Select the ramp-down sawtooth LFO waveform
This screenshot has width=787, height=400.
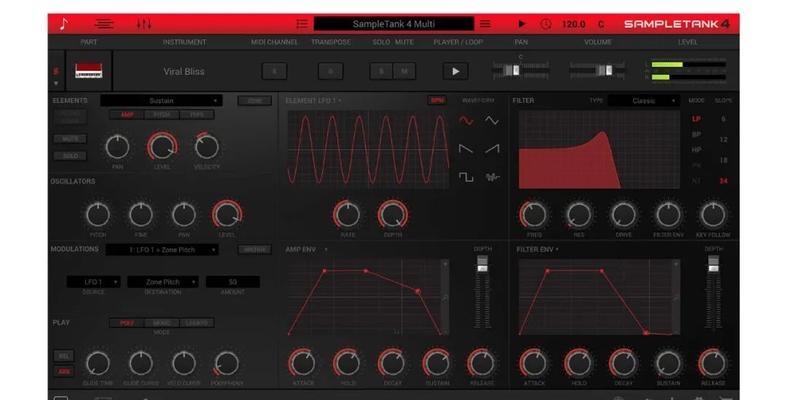coord(466,149)
